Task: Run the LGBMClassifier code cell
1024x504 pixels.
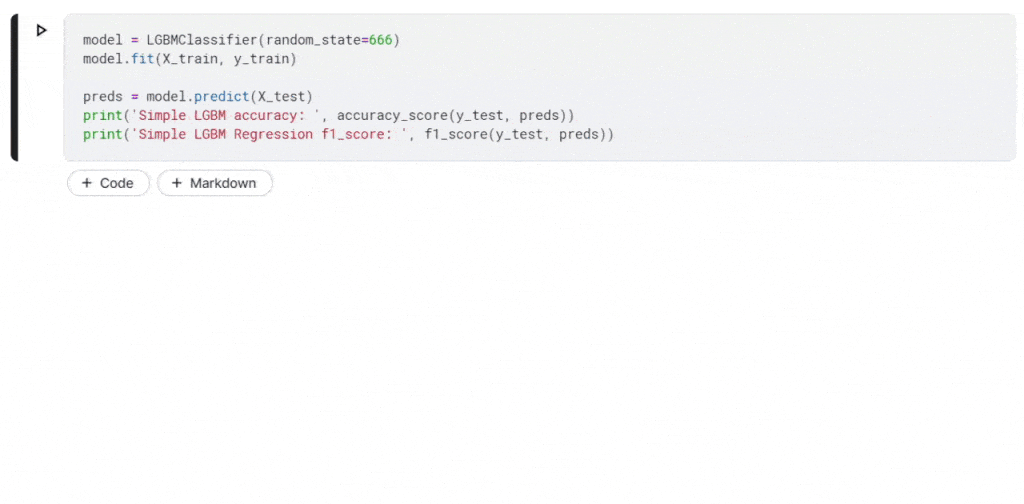Action: click(42, 30)
